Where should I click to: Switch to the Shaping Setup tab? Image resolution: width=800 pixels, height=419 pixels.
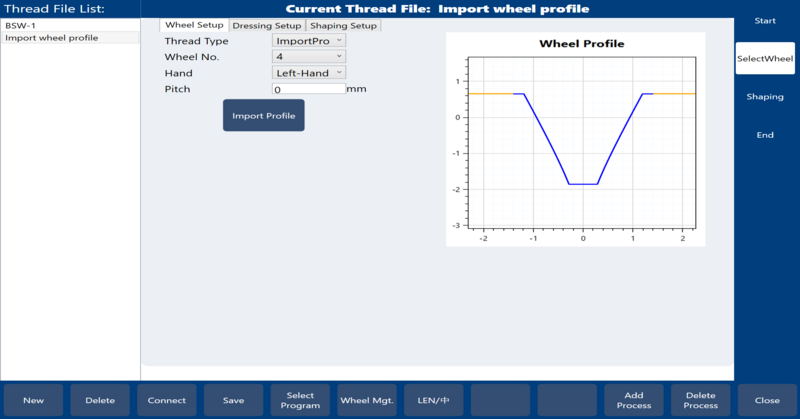pos(343,25)
